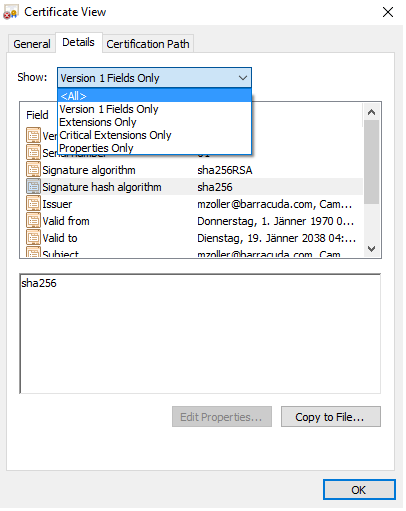Collapse the Show dropdown arrow
The height and width of the screenshot is (511, 406).
point(243,78)
